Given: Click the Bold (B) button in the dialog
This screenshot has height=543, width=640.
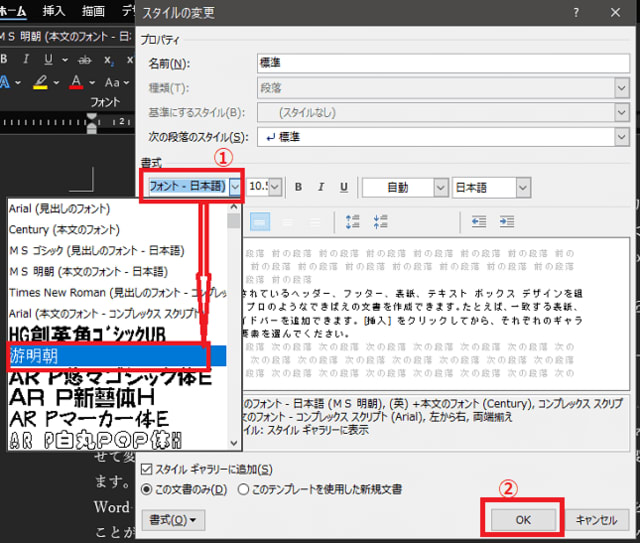Looking at the screenshot, I should tap(297, 187).
